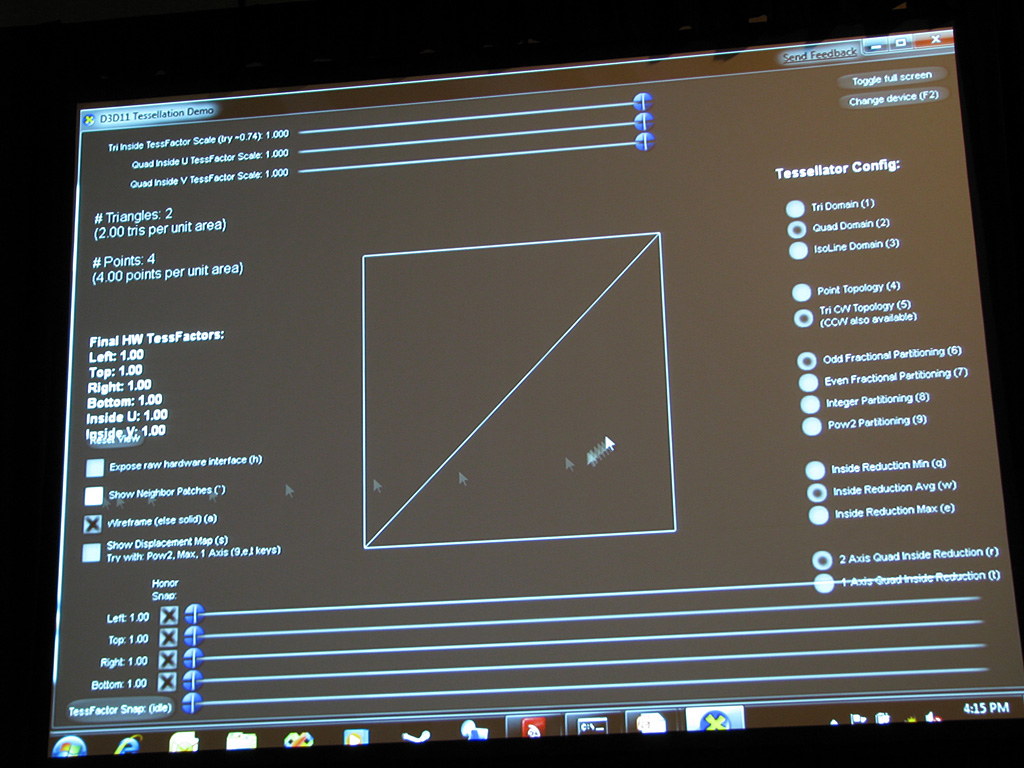Open the Windows Media Player taskbar icon
Image resolution: width=1024 pixels, height=768 pixels.
(x=356, y=738)
